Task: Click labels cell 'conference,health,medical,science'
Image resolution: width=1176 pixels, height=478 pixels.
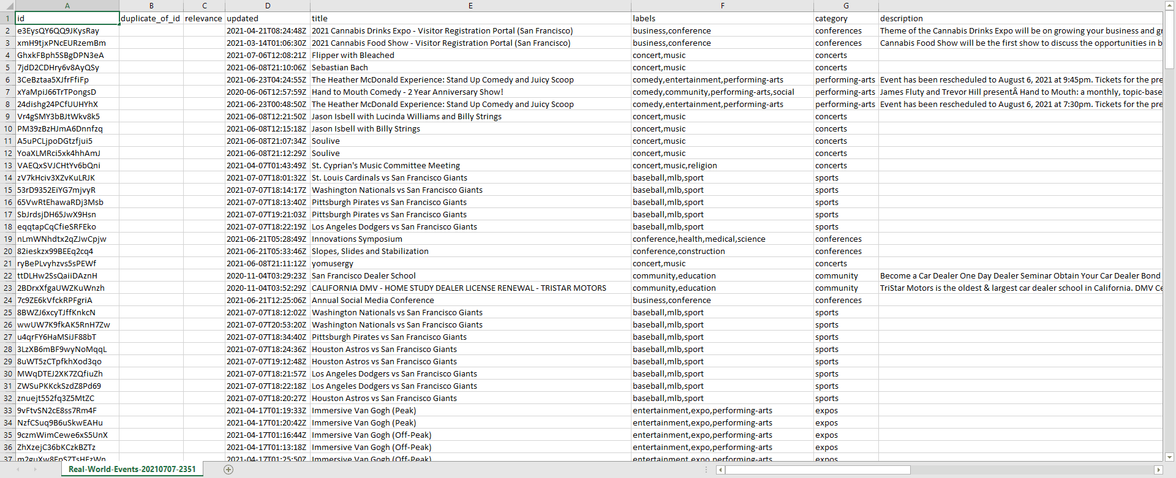Action: (x=722, y=239)
